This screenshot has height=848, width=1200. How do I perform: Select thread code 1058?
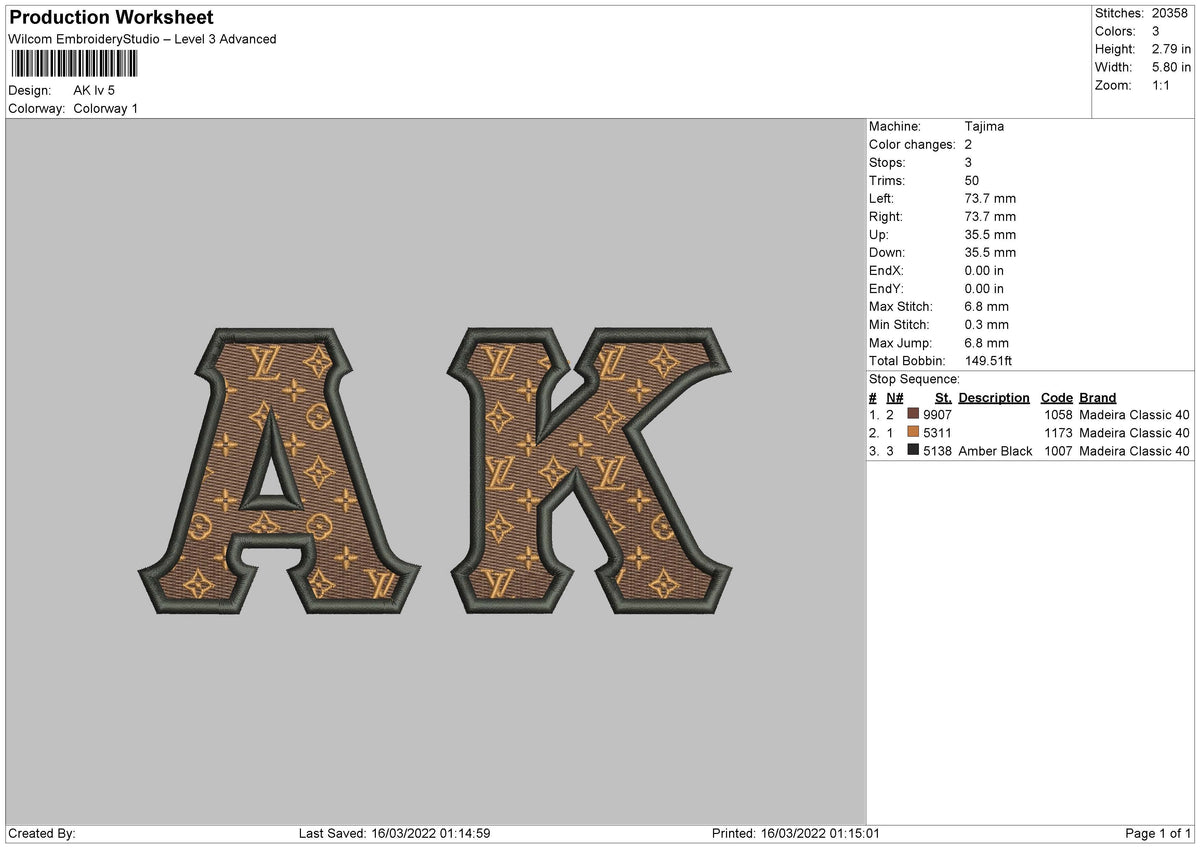[1057, 415]
